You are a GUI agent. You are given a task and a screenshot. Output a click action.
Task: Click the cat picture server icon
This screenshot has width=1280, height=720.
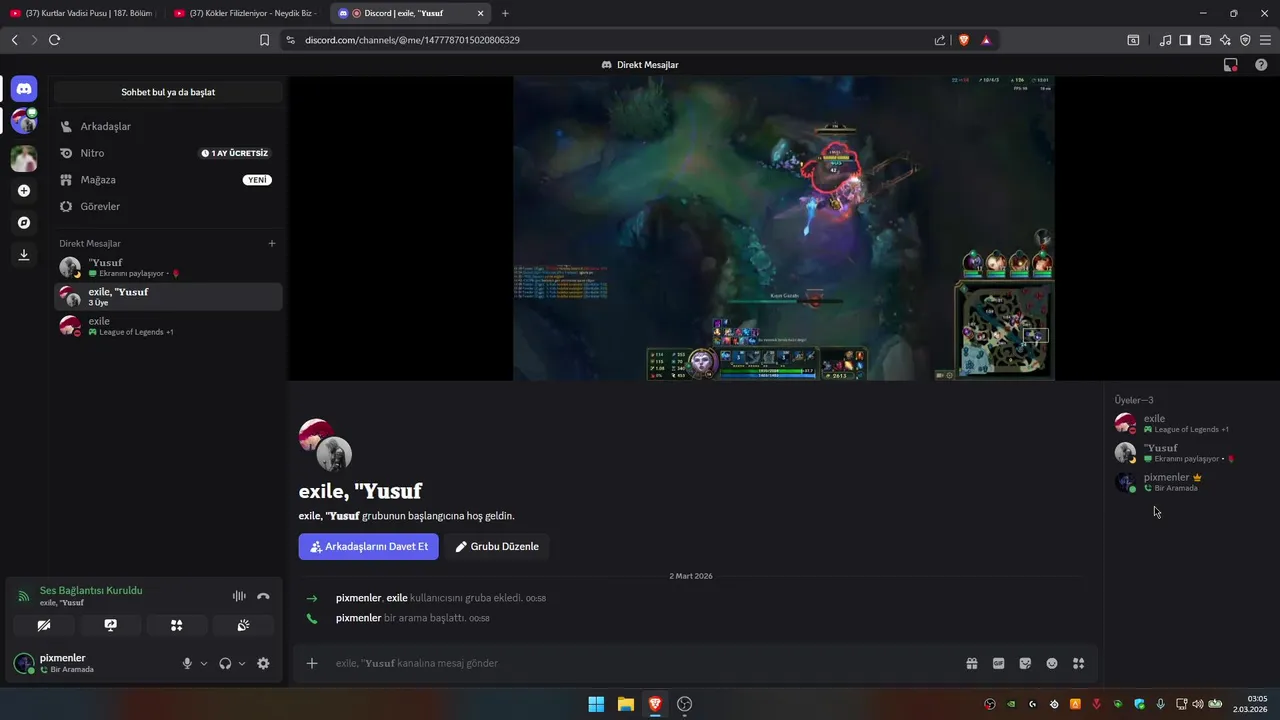coord(24,158)
